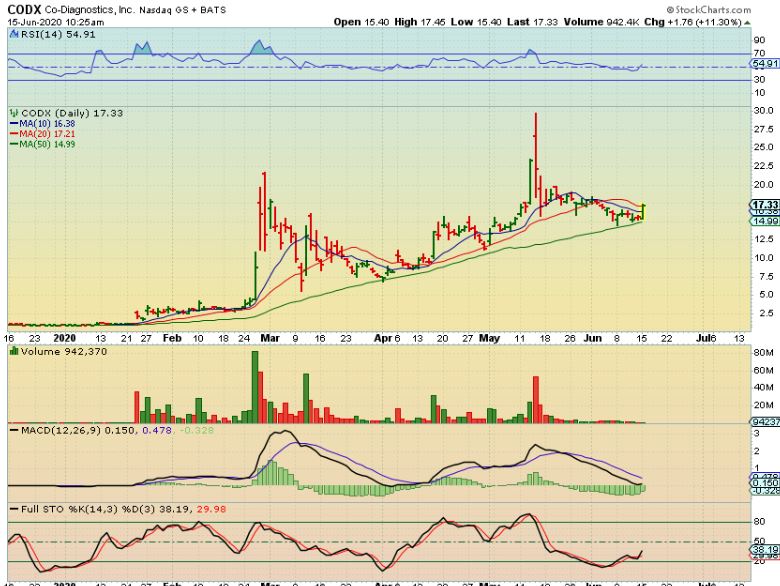This screenshot has height=586, width=780.
Task: Click the -0.328 MACD histogram value in label
Action: [197, 430]
